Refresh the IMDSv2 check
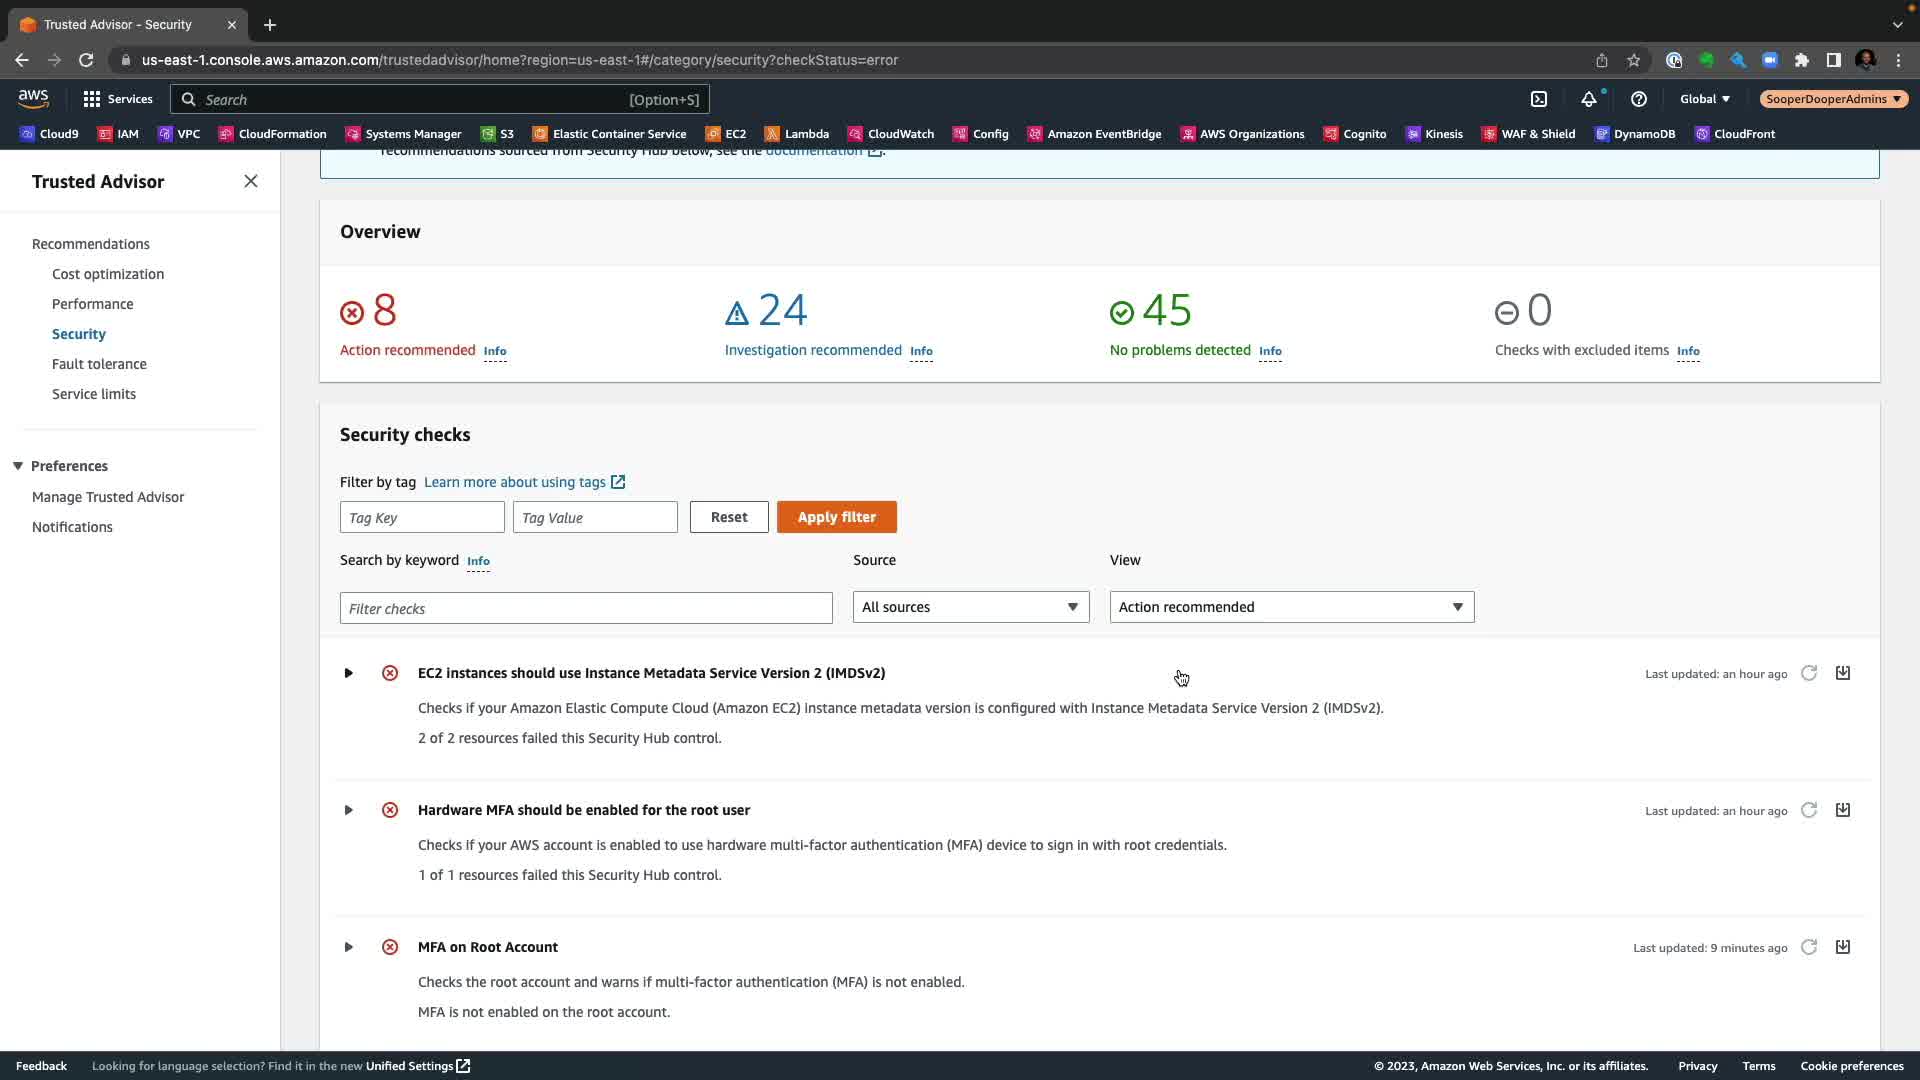Viewport: 1920px width, 1080px height. 1809,673
